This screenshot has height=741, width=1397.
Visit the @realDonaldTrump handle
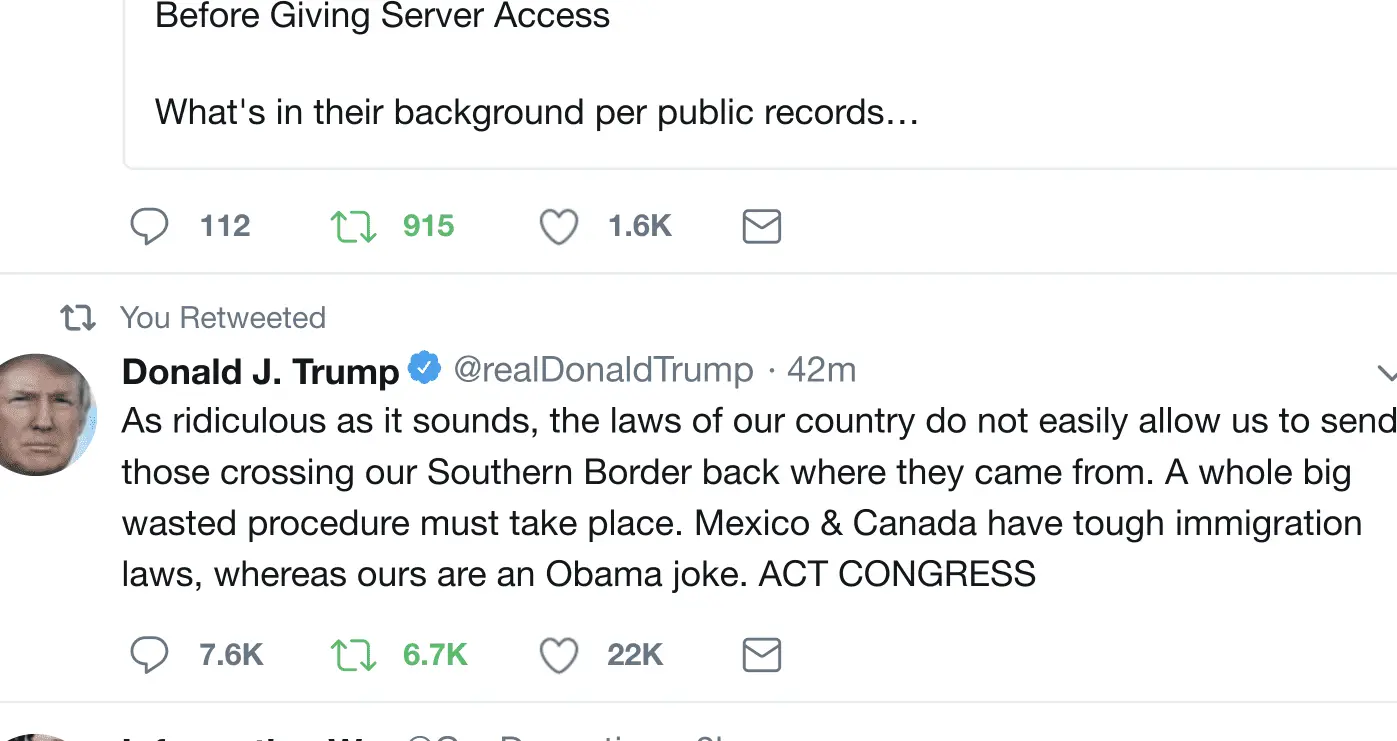603,370
